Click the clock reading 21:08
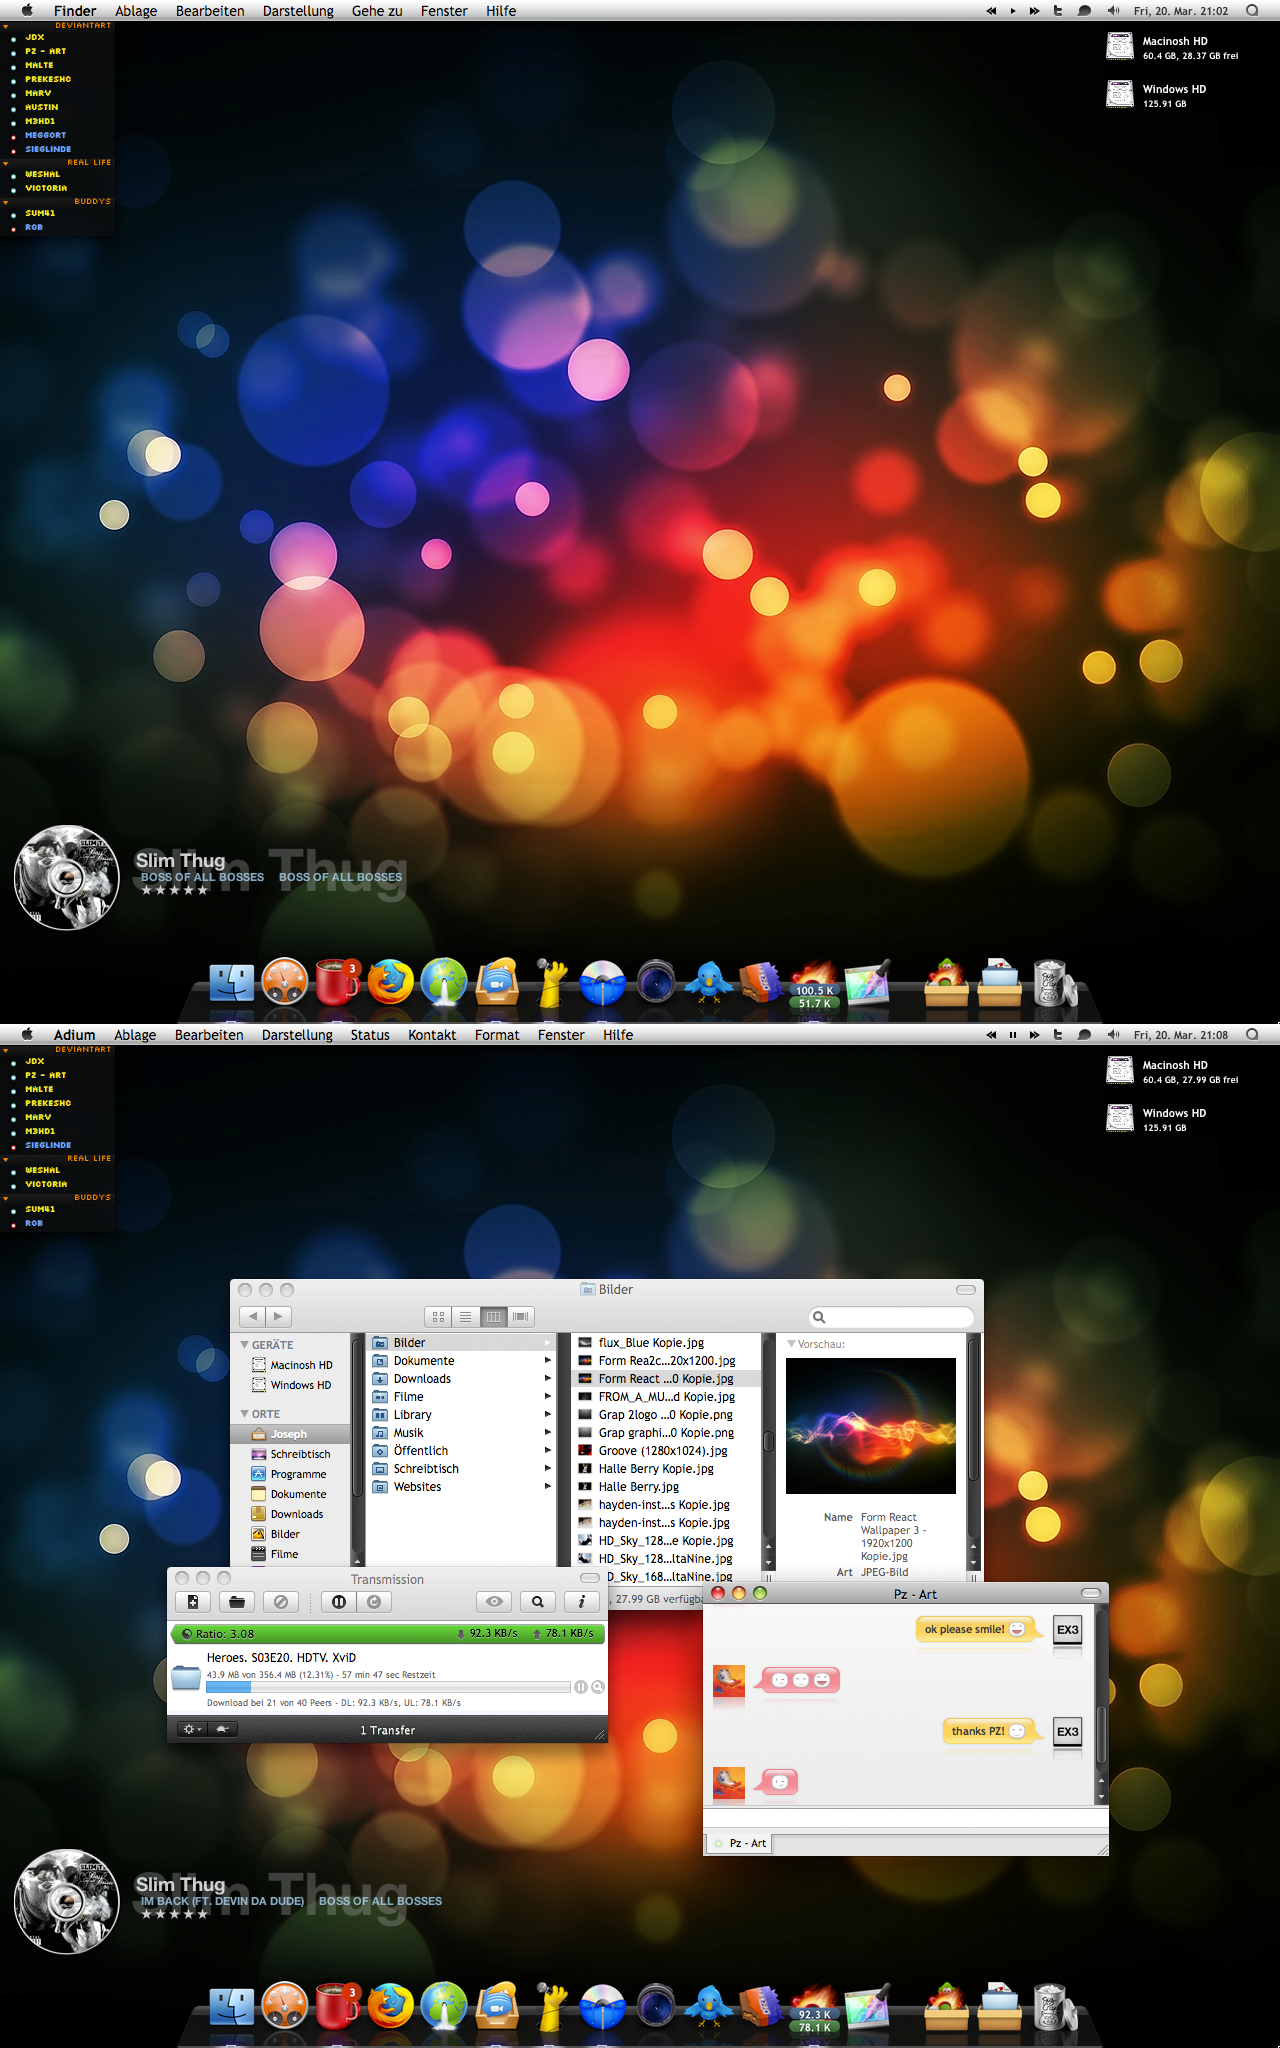The image size is (1280, 2048). (x=1181, y=1035)
